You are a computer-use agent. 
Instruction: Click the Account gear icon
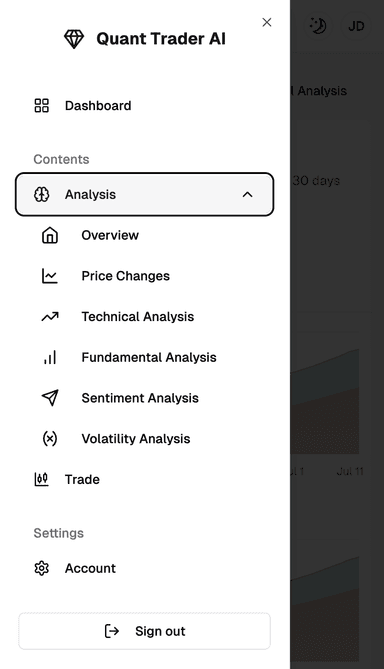point(41,568)
